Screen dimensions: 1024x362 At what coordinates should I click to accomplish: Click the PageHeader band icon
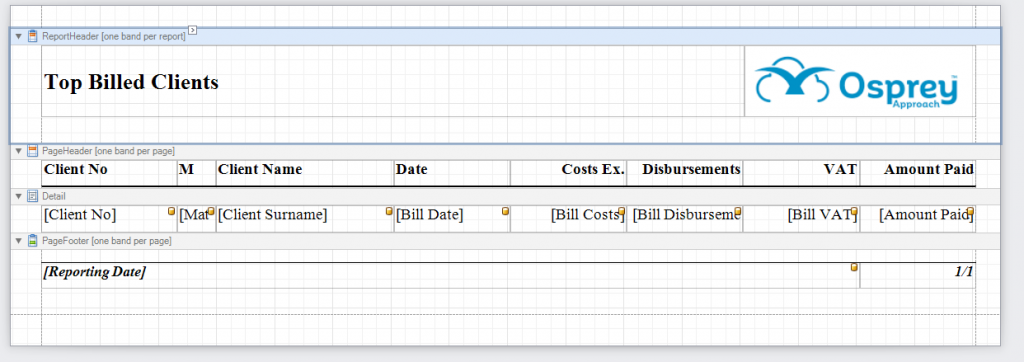(33, 151)
